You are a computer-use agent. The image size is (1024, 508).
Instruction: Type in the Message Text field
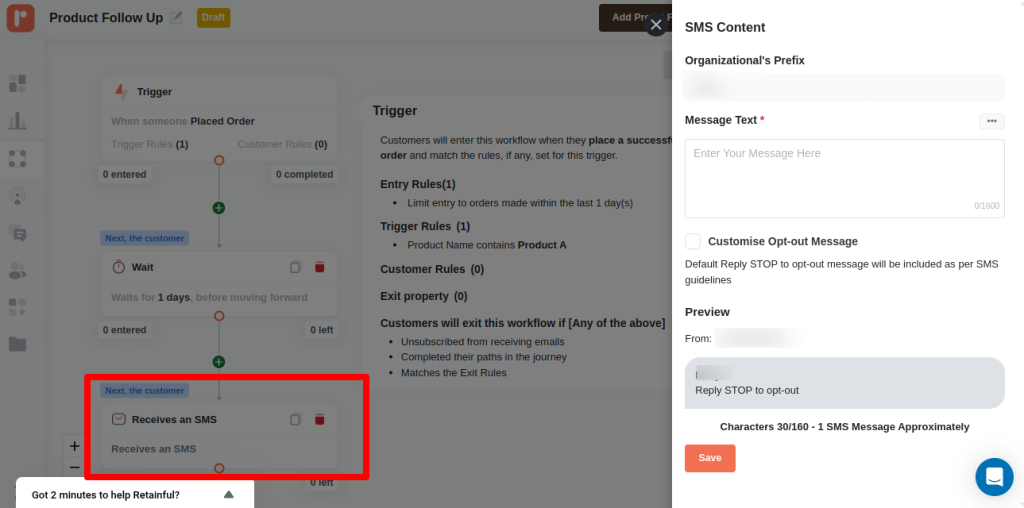844,178
